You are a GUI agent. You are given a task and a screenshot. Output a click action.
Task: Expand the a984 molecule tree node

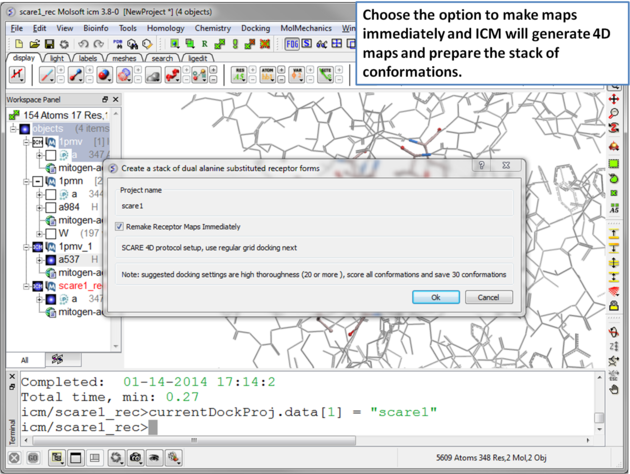(39, 207)
